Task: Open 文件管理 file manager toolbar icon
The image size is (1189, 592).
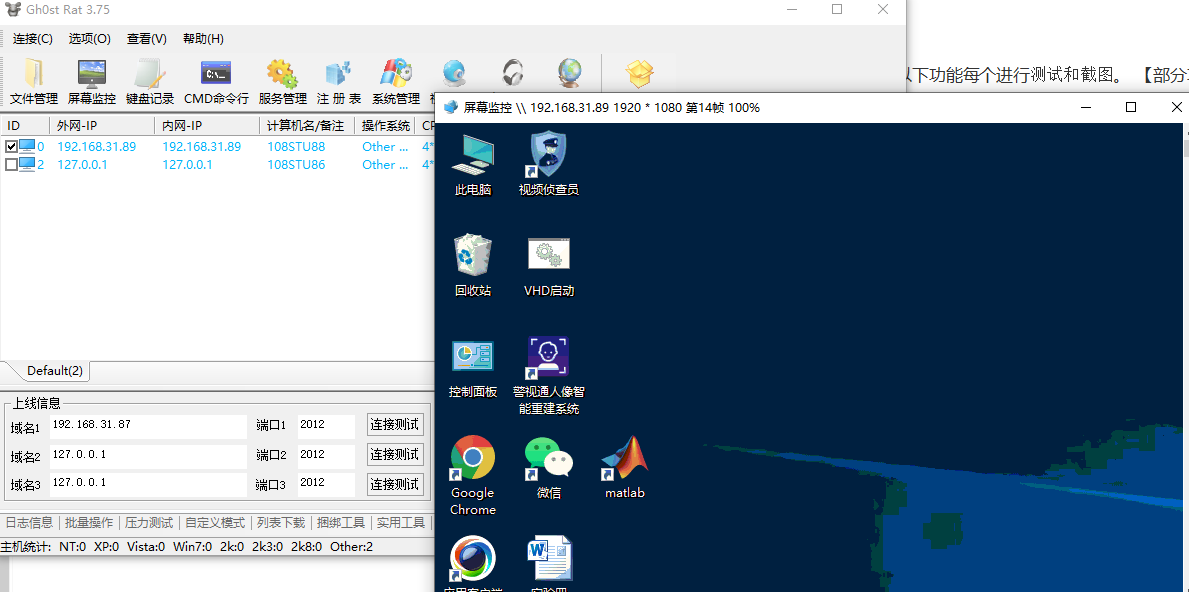Action: (34, 82)
